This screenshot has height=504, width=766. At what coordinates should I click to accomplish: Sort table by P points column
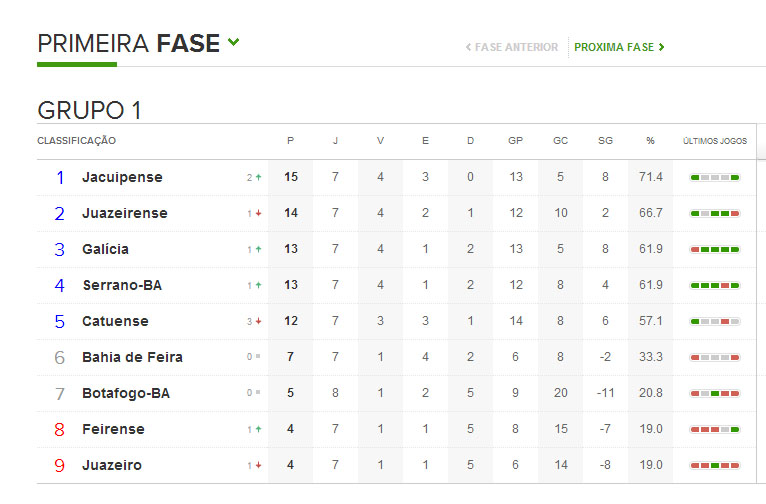tap(291, 141)
